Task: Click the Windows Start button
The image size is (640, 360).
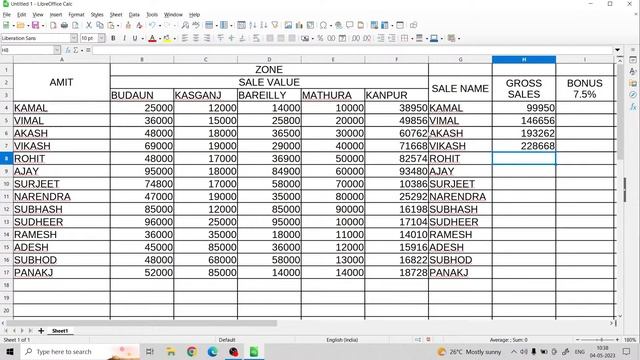Action: coord(9,351)
